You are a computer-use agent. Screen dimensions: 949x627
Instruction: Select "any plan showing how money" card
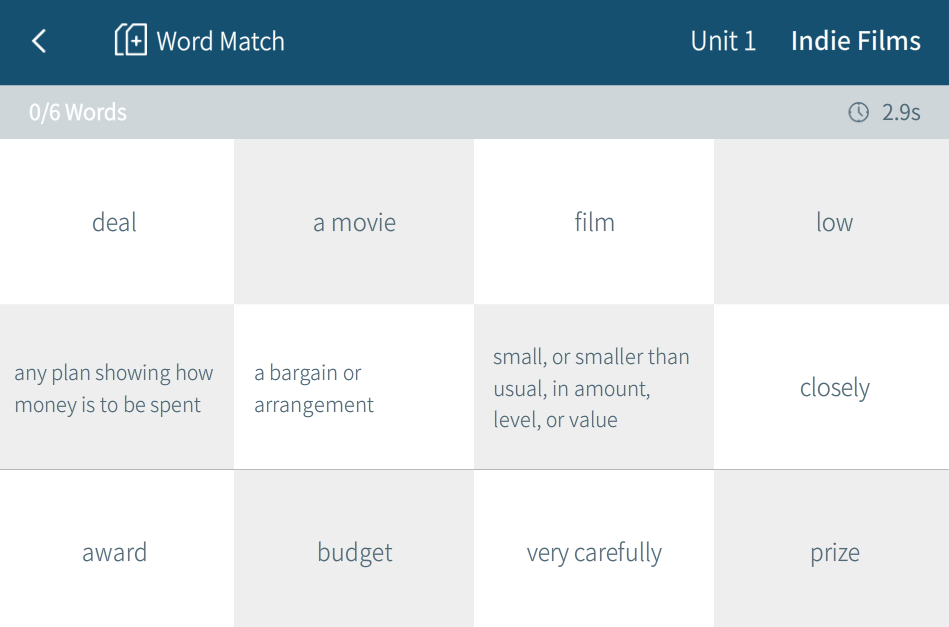115,388
